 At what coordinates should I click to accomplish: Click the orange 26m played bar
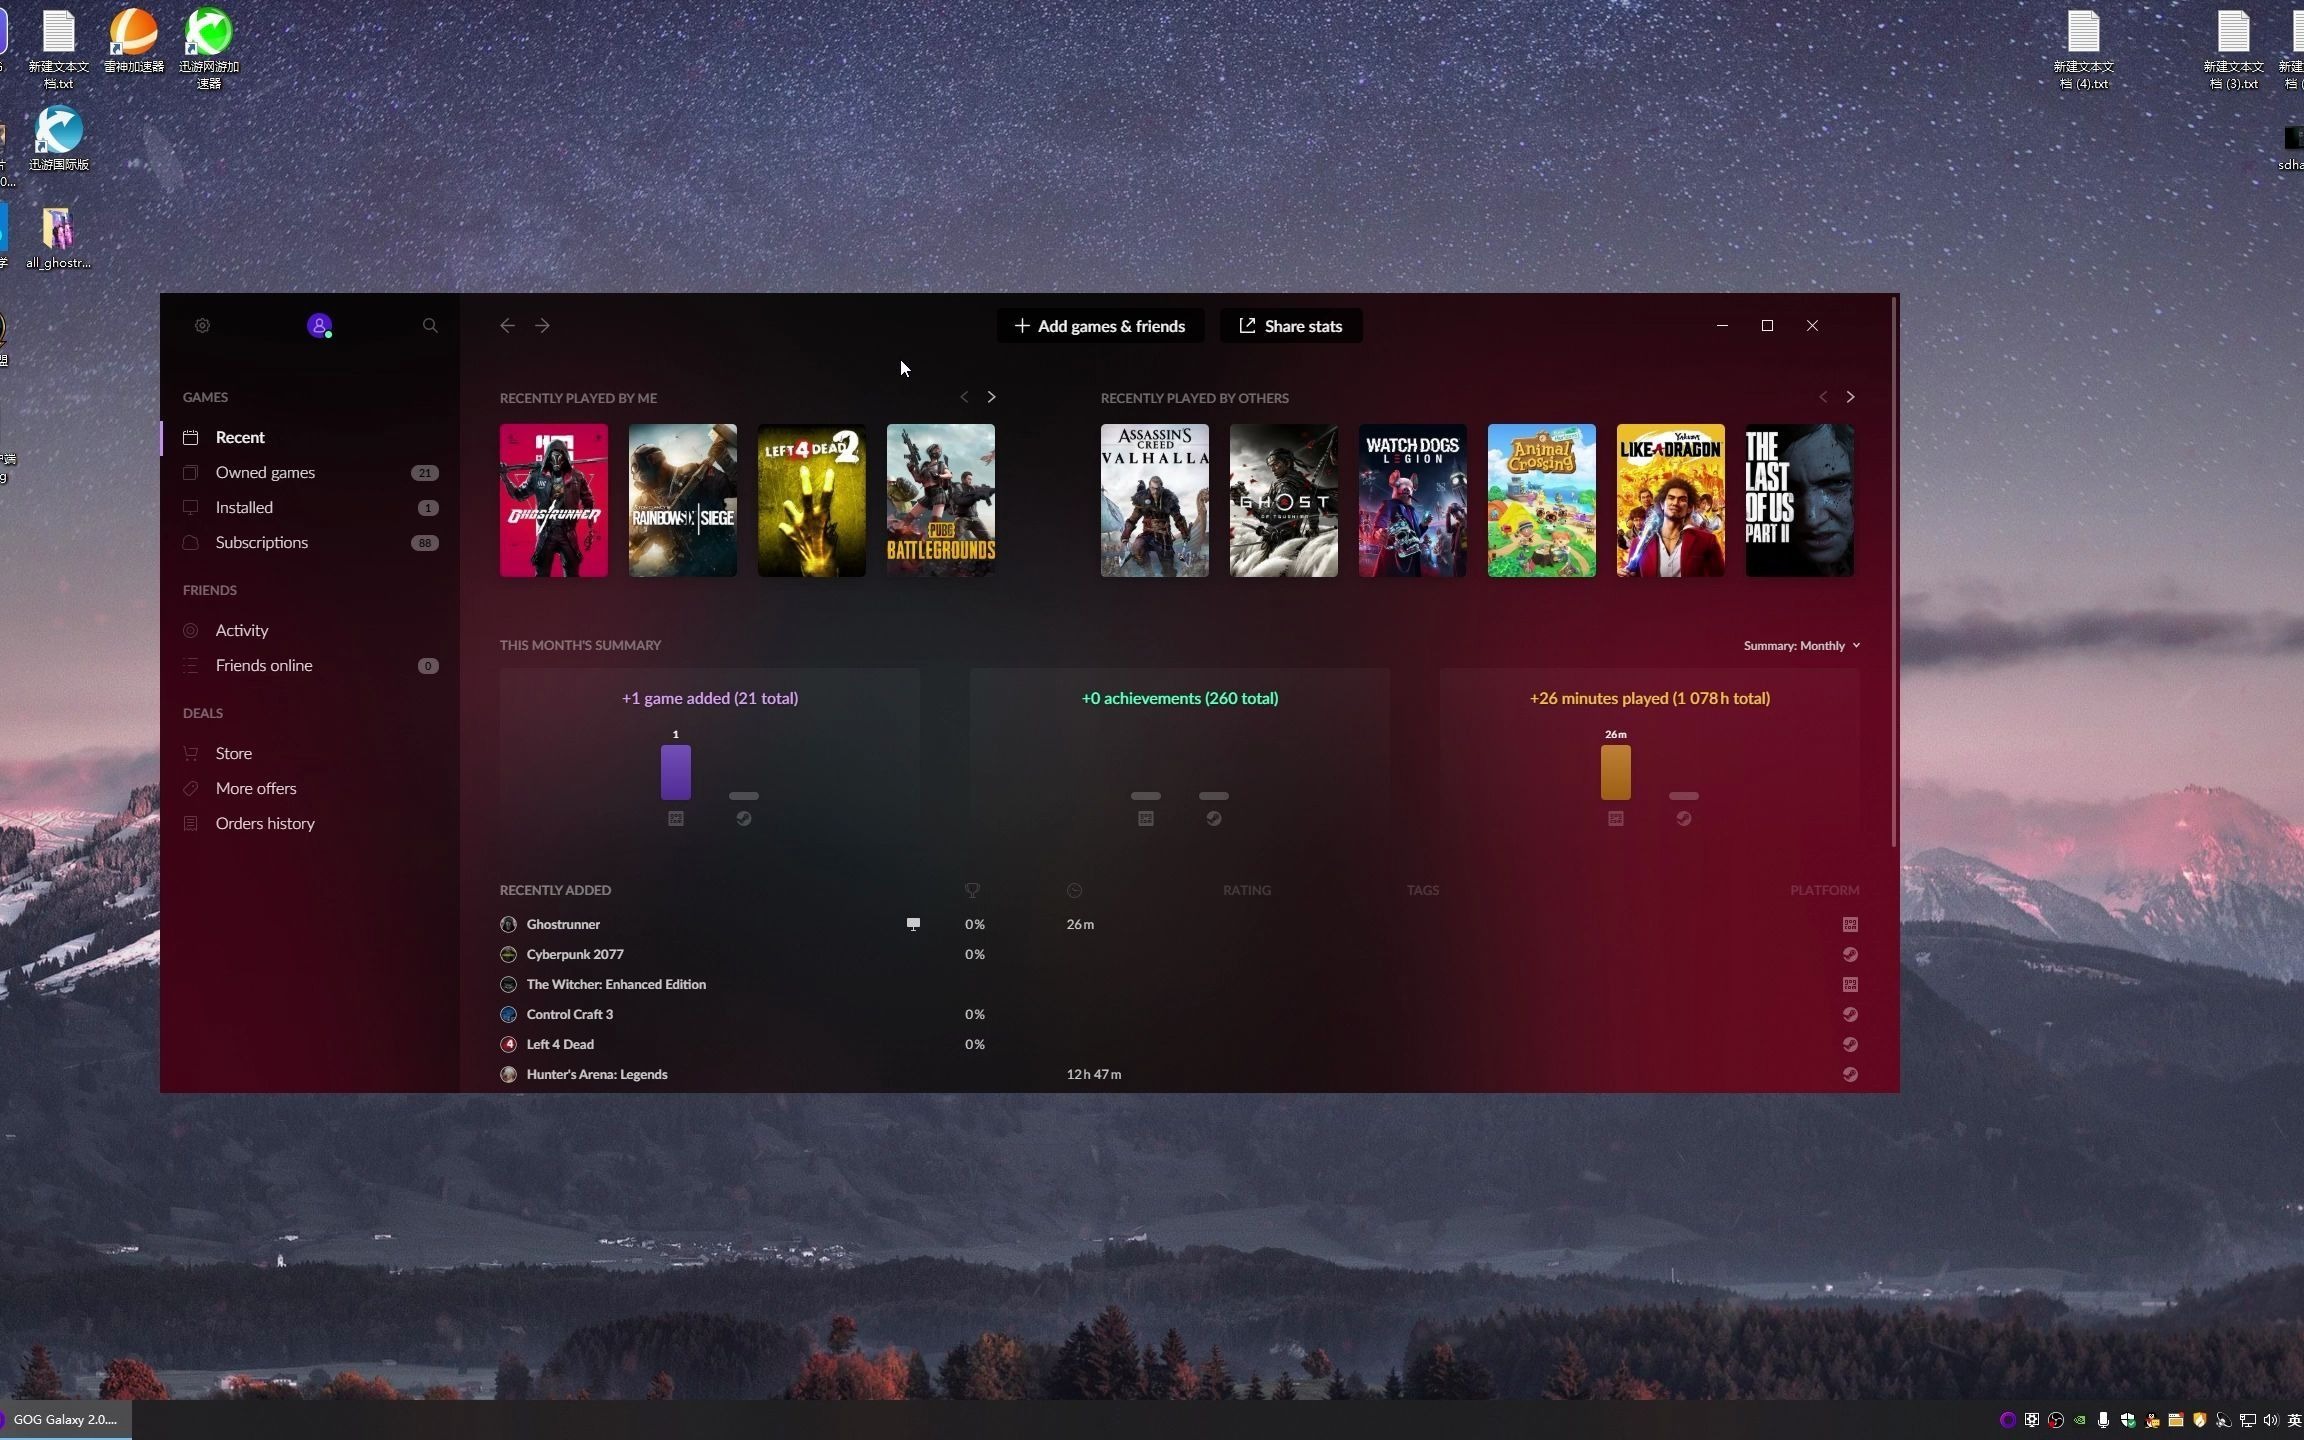click(1616, 772)
